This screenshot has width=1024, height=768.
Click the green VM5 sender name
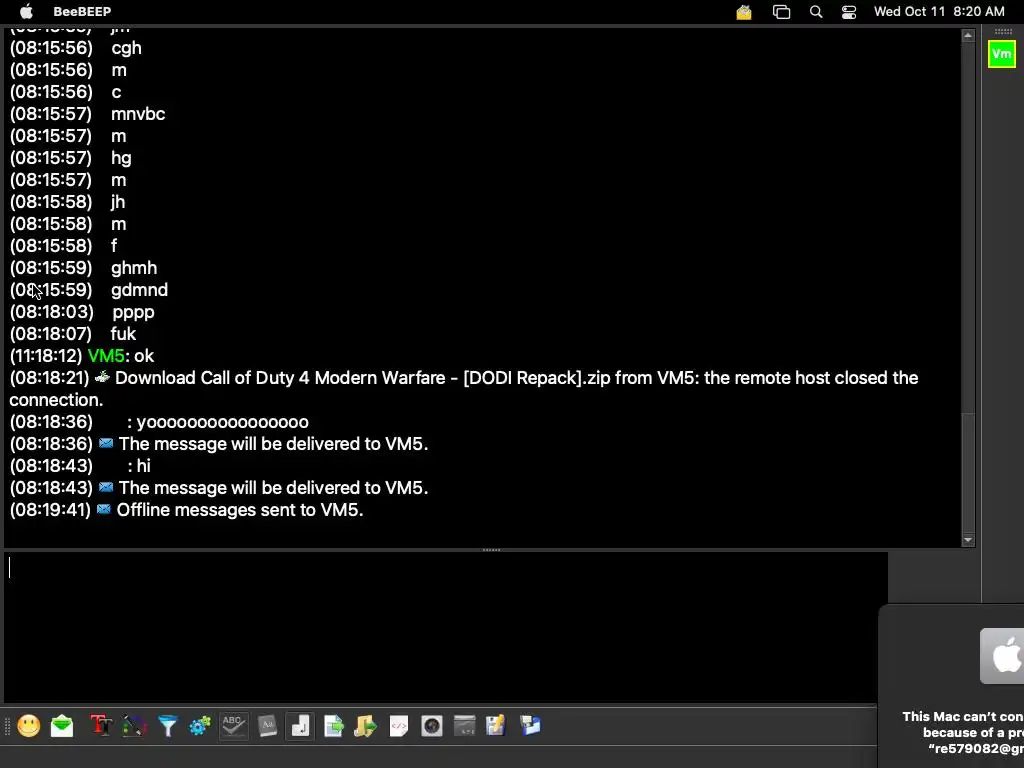[x=106, y=356]
